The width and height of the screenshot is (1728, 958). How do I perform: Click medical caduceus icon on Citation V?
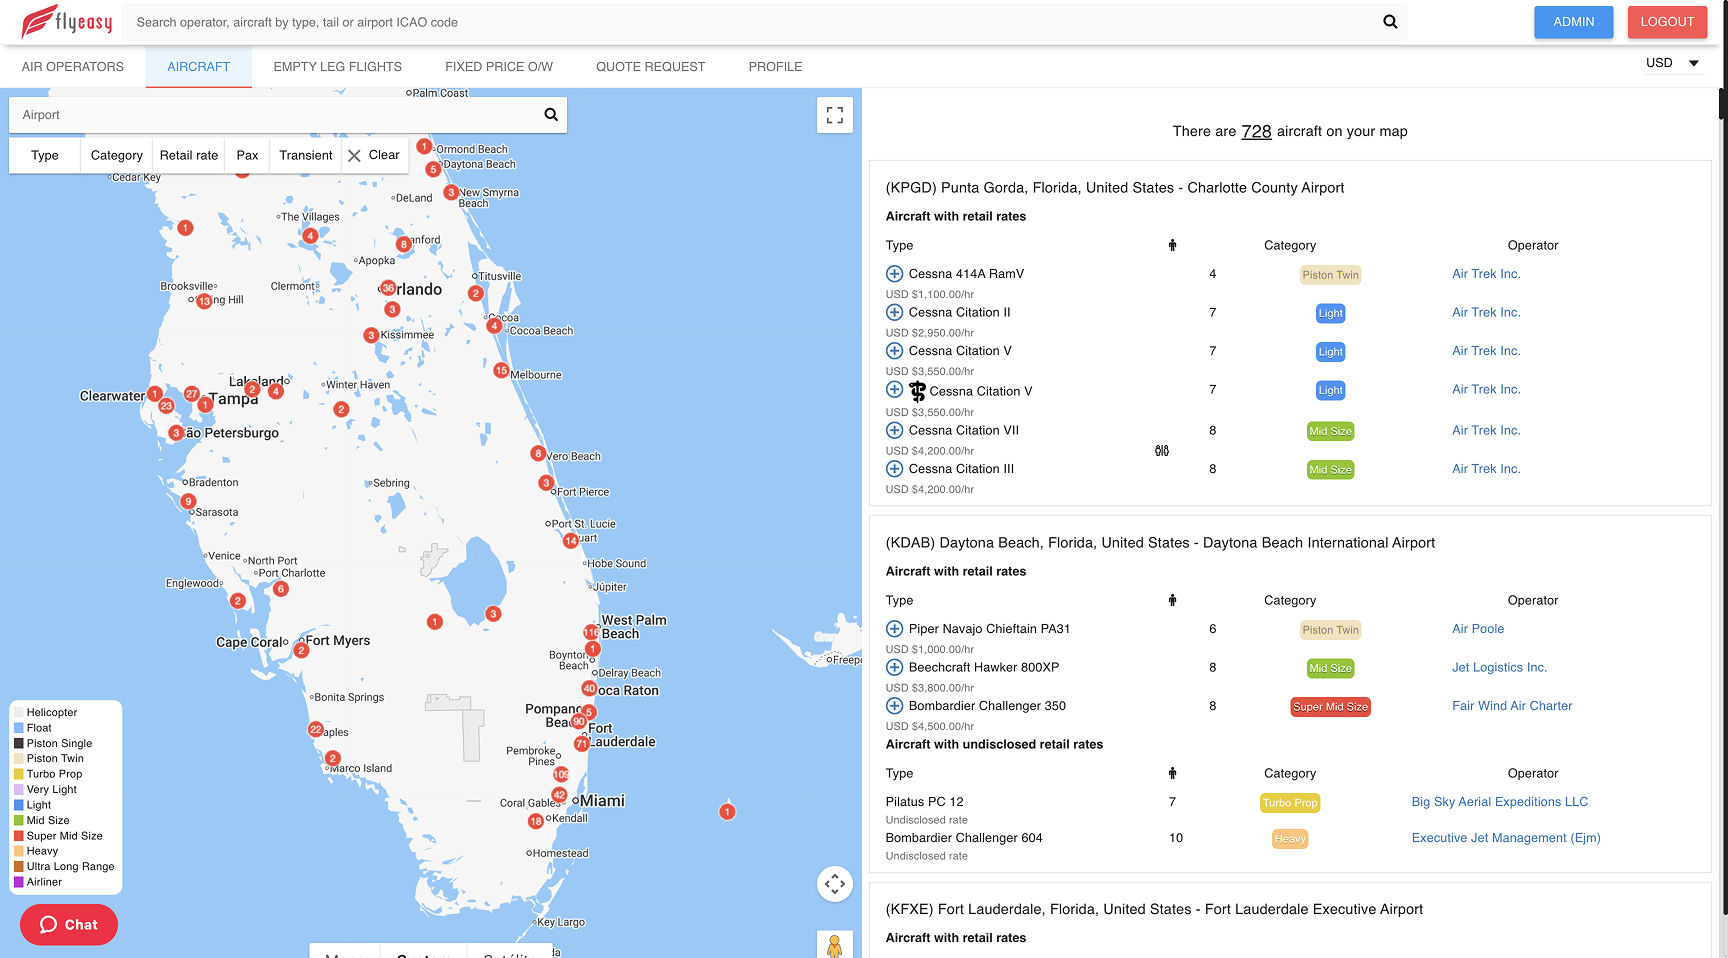pos(917,391)
